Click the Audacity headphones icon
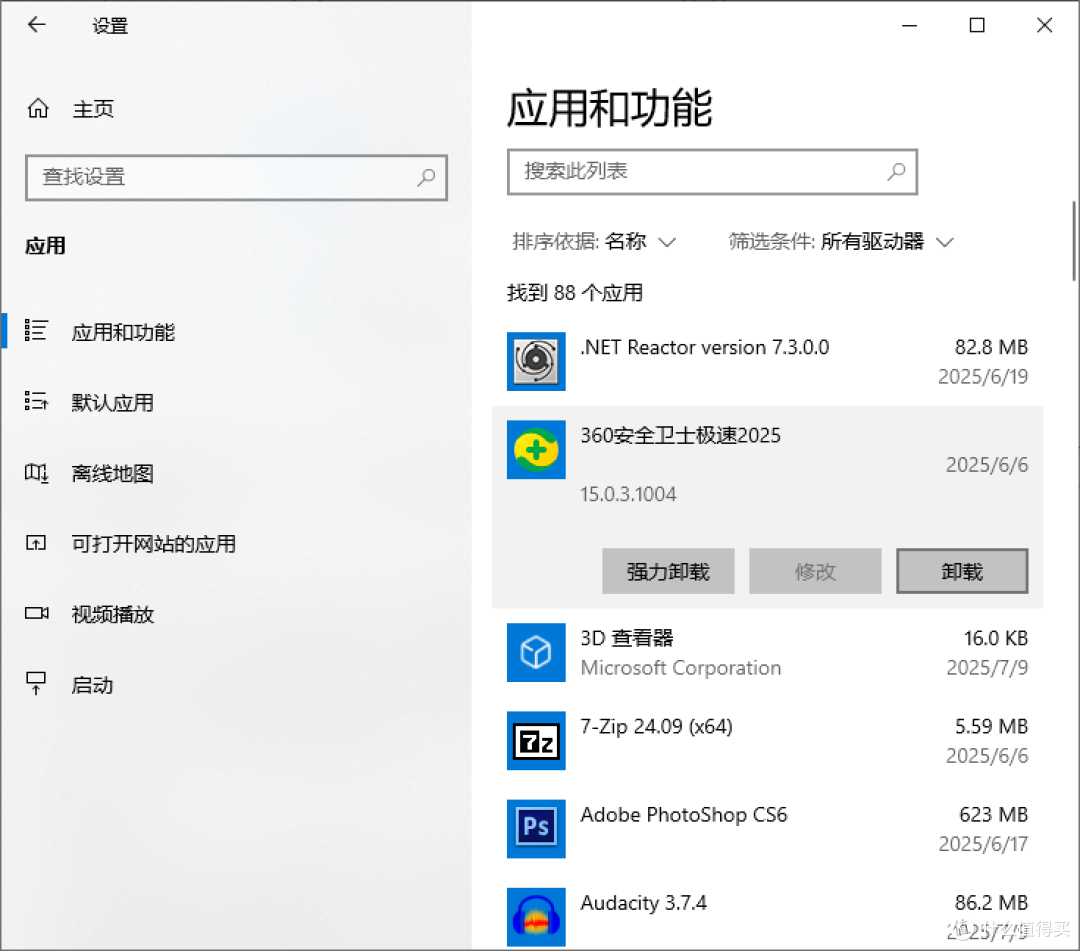 536,917
